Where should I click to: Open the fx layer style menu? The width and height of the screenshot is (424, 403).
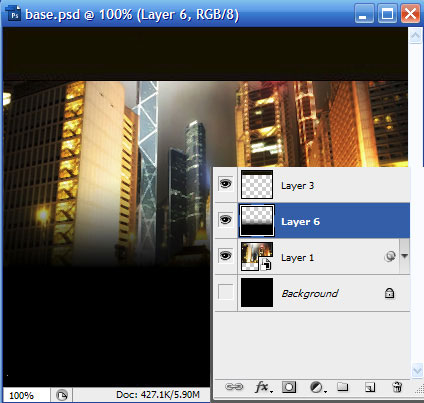click(x=263, y=387)
